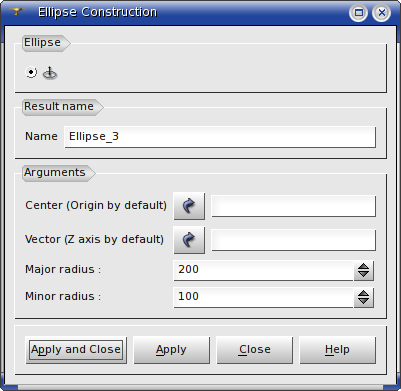401x391 pixels.
Task: Increase the Major radius value
Action: tap(363, 266)
